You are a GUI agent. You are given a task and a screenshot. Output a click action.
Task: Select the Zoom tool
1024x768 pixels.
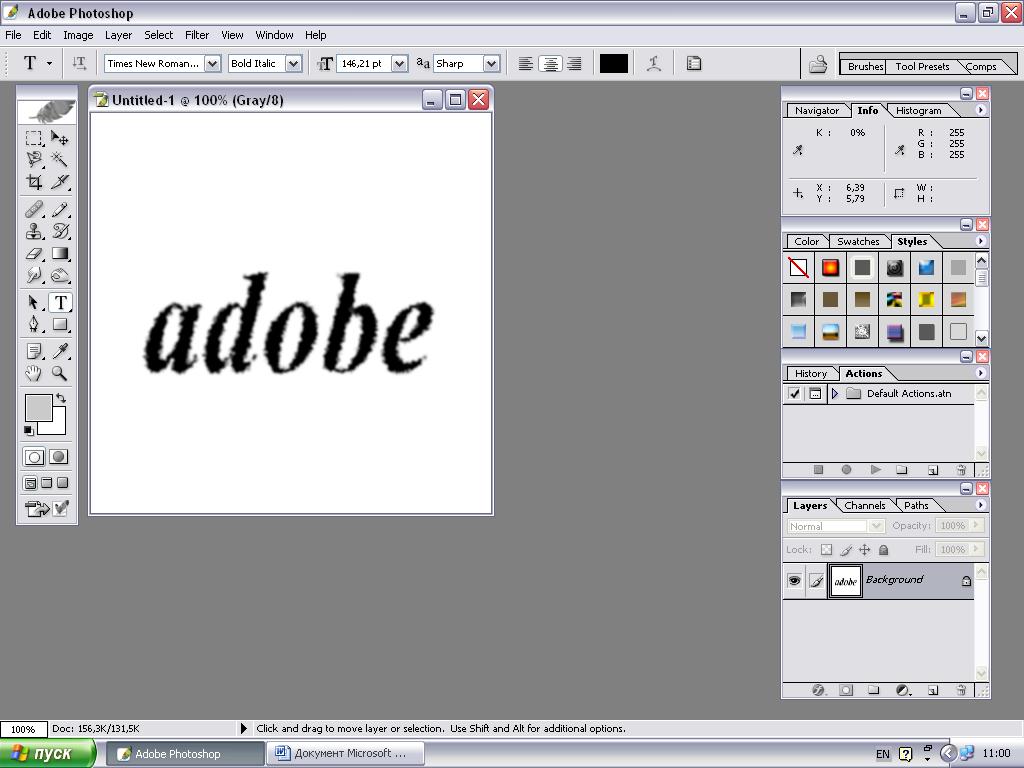point(59,374)
